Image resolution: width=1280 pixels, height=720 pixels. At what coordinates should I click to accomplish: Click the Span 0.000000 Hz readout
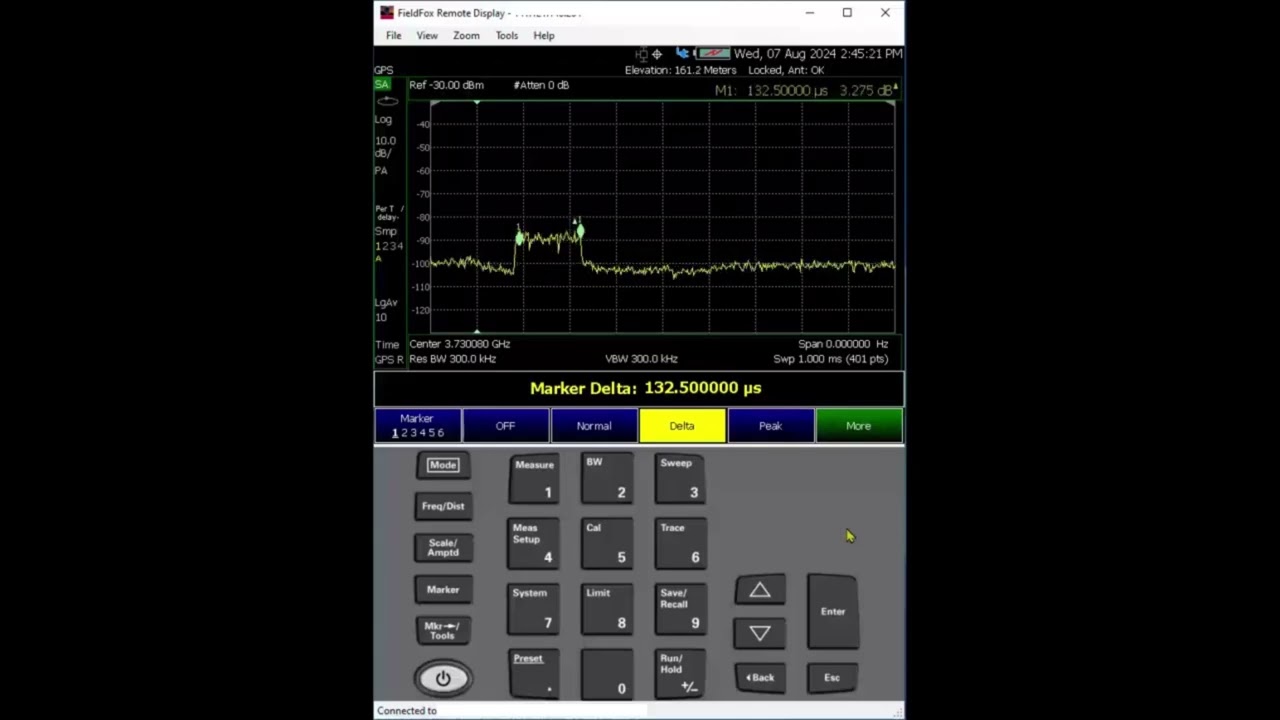(x=843, y=344)
